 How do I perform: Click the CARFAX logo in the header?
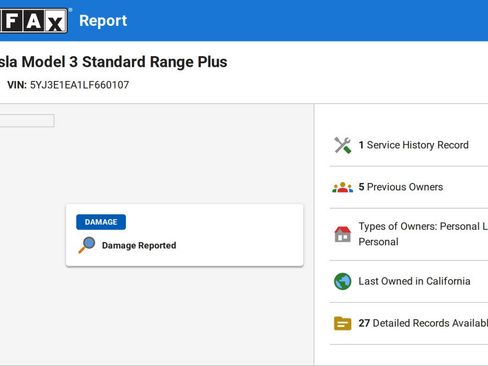[x=34, y=21]
